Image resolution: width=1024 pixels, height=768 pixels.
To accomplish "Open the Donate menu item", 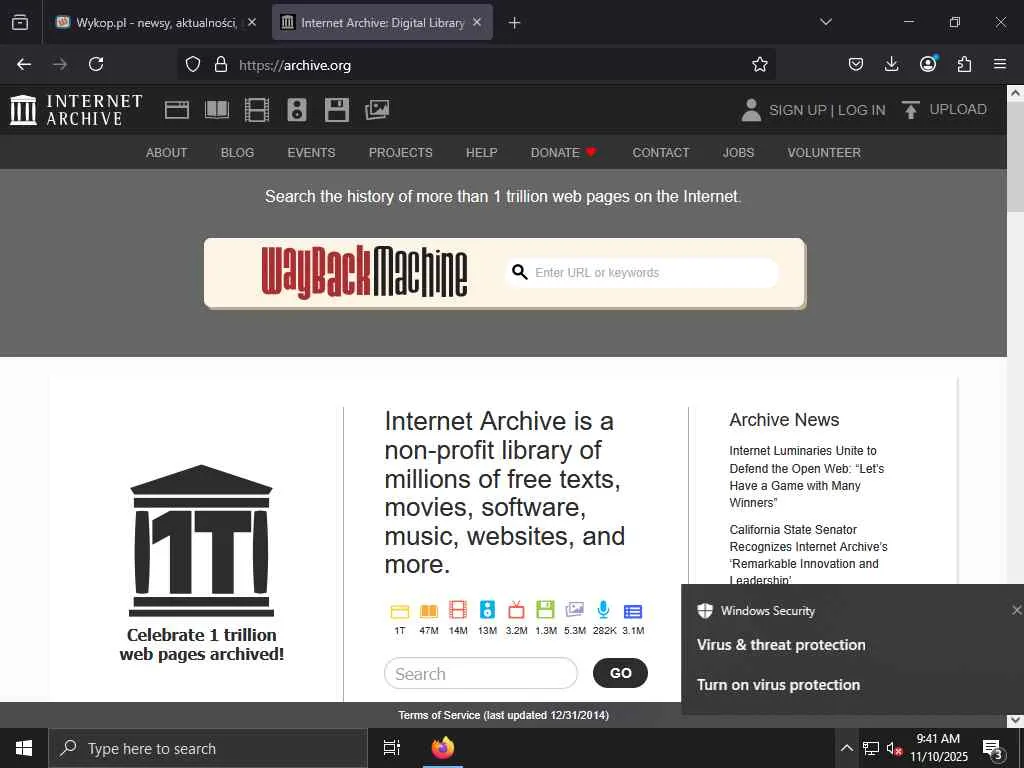I will 563,152.
